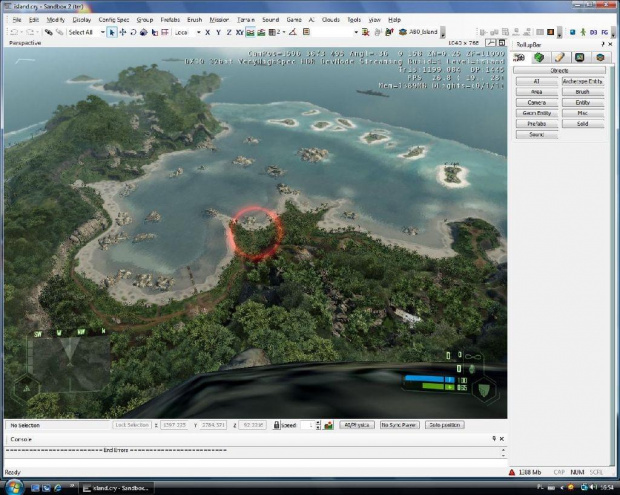Activate the Rotate tool in toolbar
Image resolution: width=620 pixels, height=495 pixels.
coord(133,32)
